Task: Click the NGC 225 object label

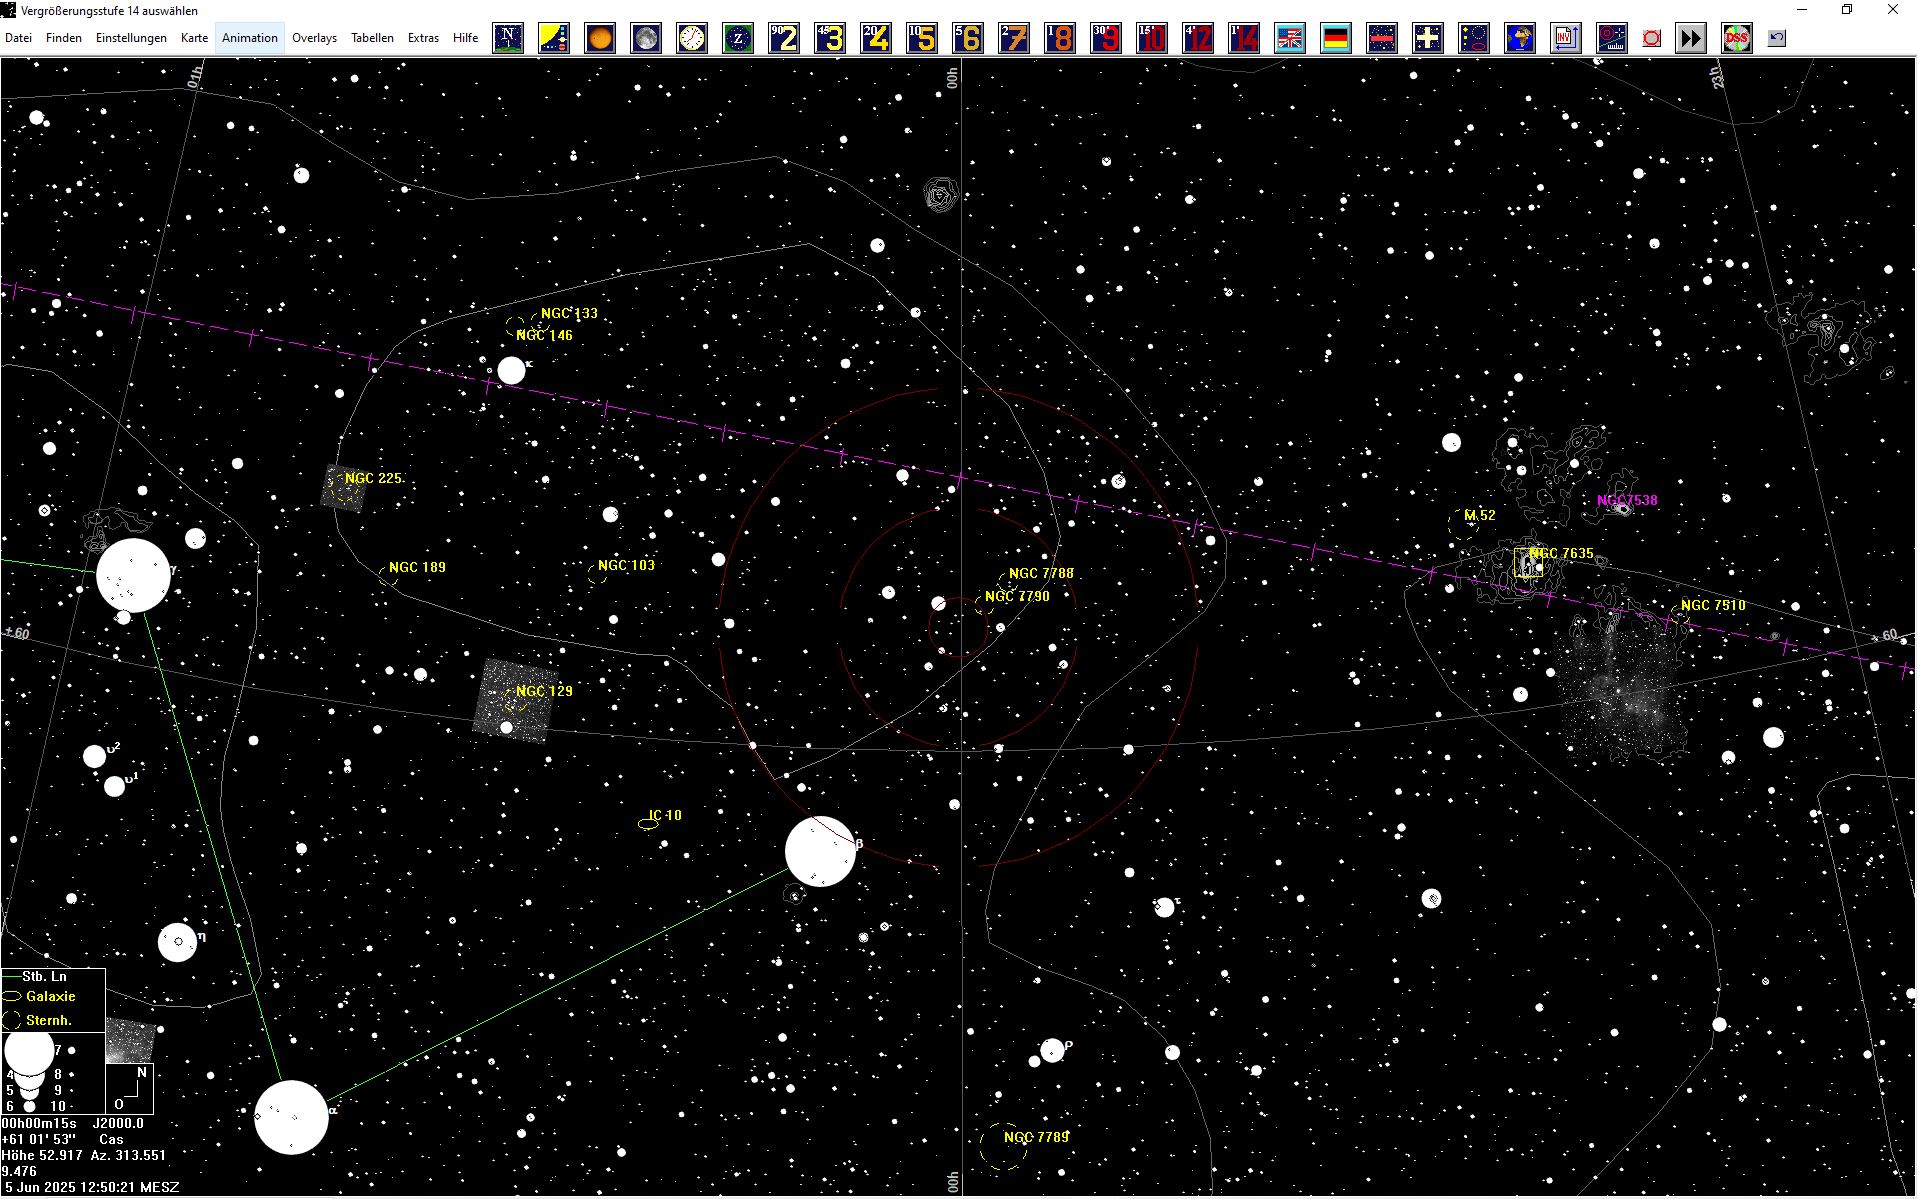Action: coord(373,478)
